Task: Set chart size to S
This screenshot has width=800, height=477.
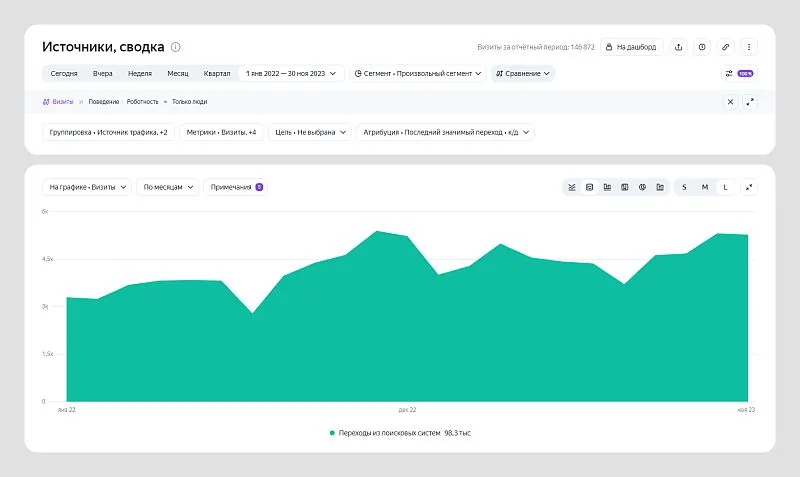Action: [x=684, y=187]
